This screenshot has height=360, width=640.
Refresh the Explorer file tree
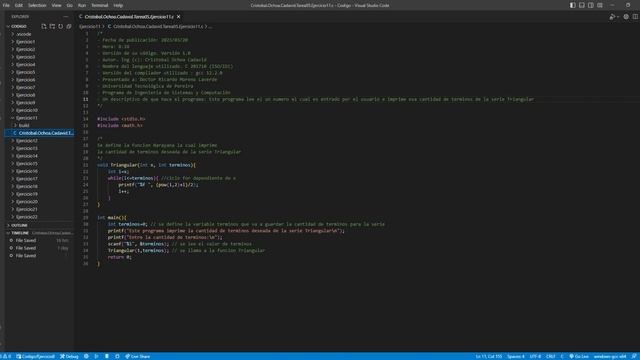(x=60, y=26)
